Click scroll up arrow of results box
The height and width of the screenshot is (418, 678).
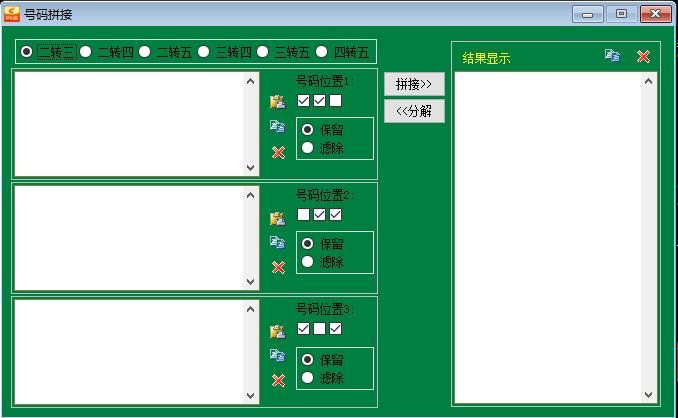tap(649, 81)
